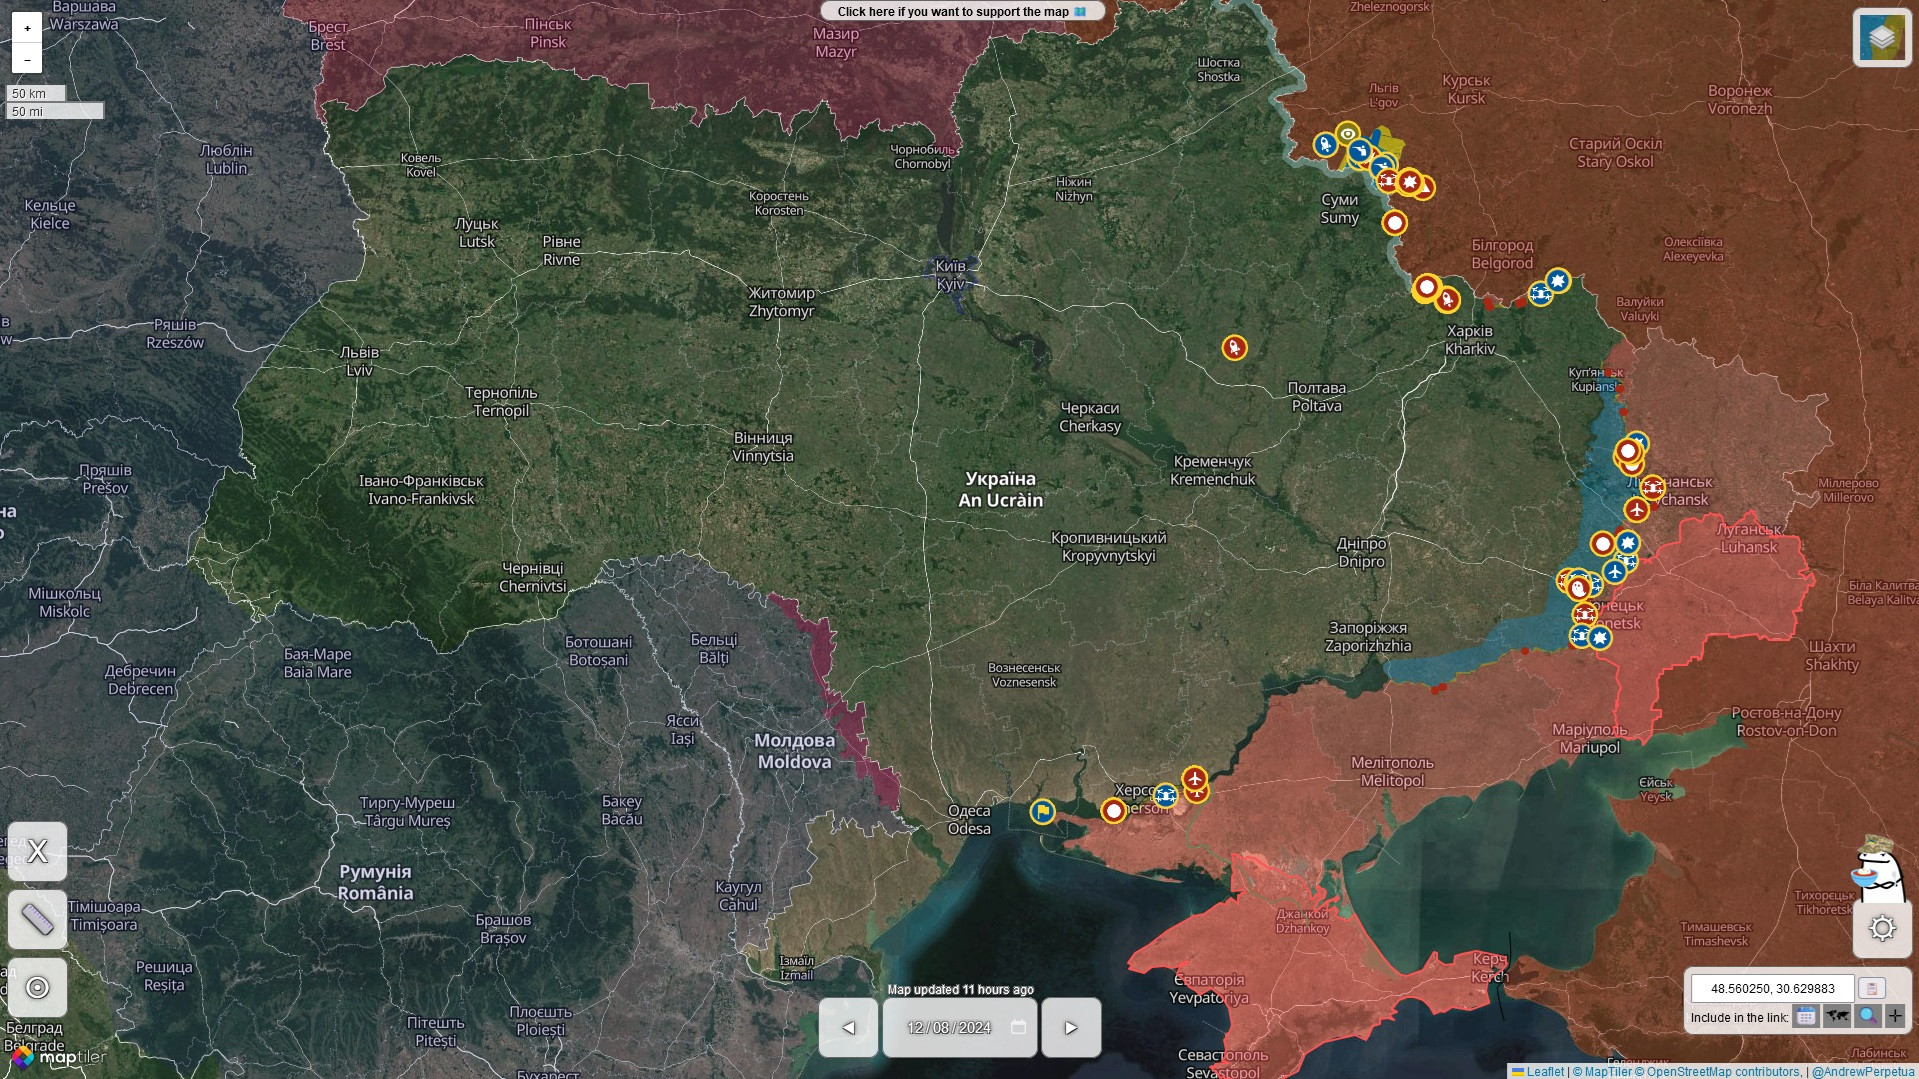Click the target locate button

(x=37, y=987)
